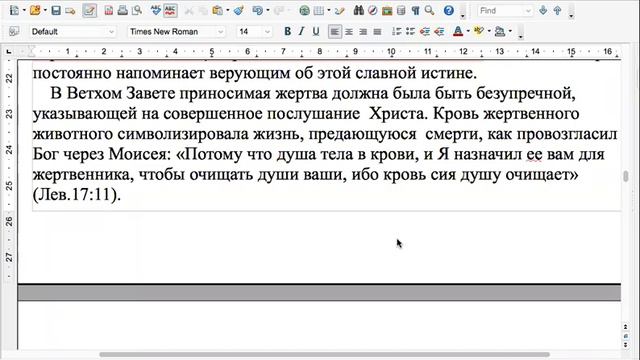This screenshot has width=640, height=360.
Task: Toggle bulleted list
Action: 411,31
